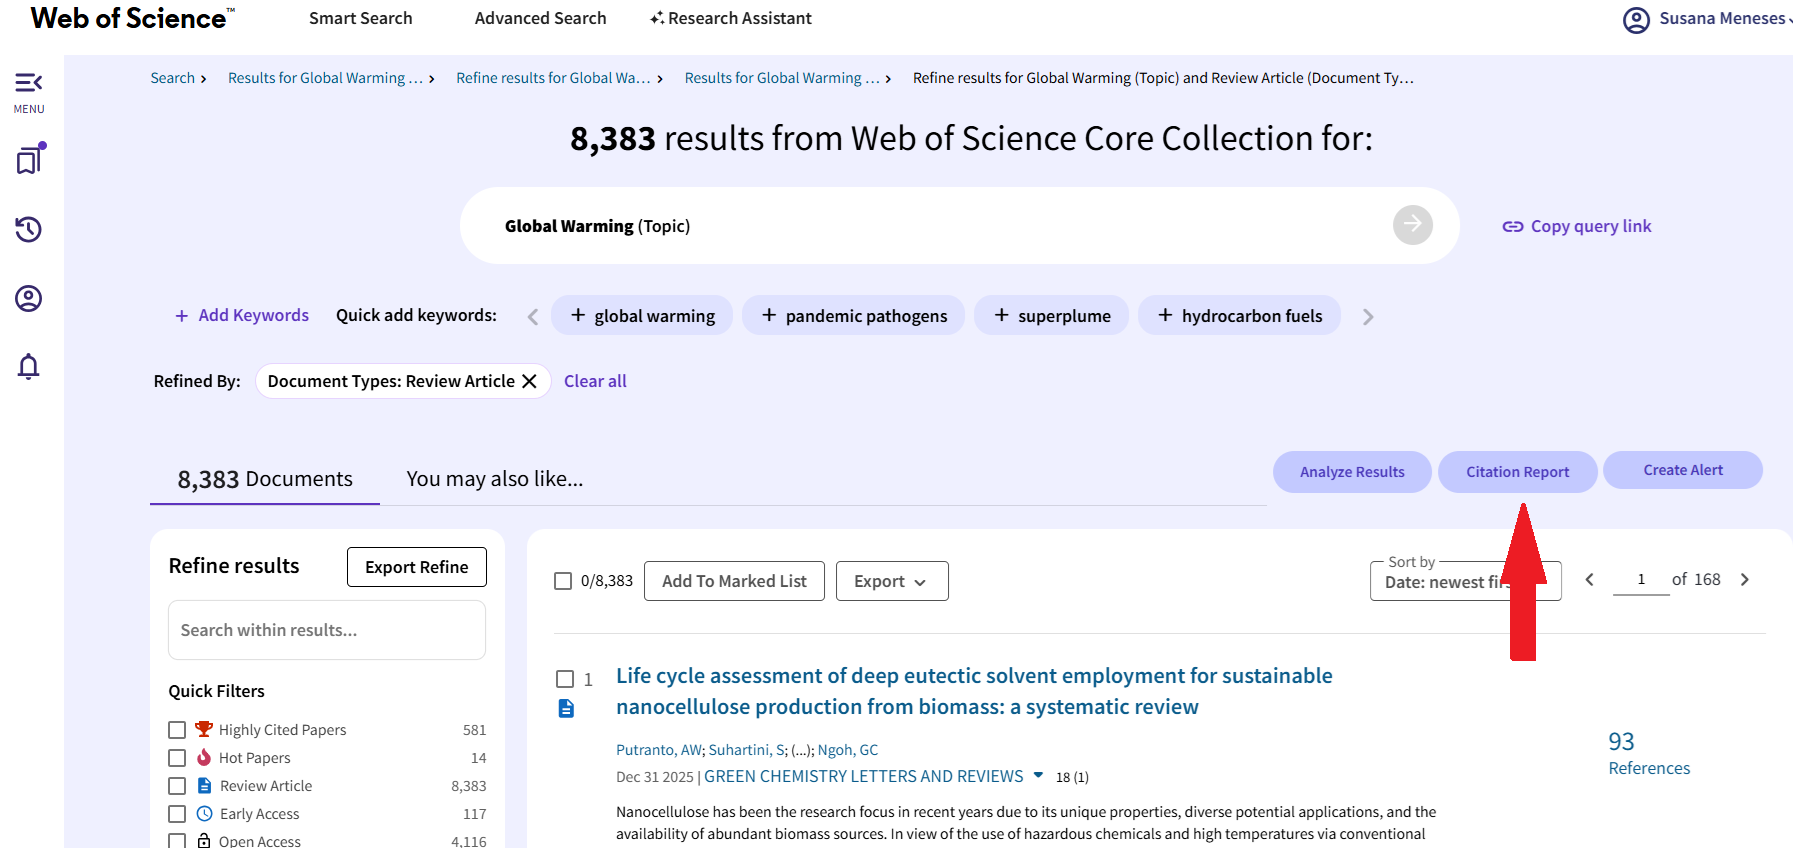
Task: Switch to the Advanced Search tab
Action: pos(540,18)
